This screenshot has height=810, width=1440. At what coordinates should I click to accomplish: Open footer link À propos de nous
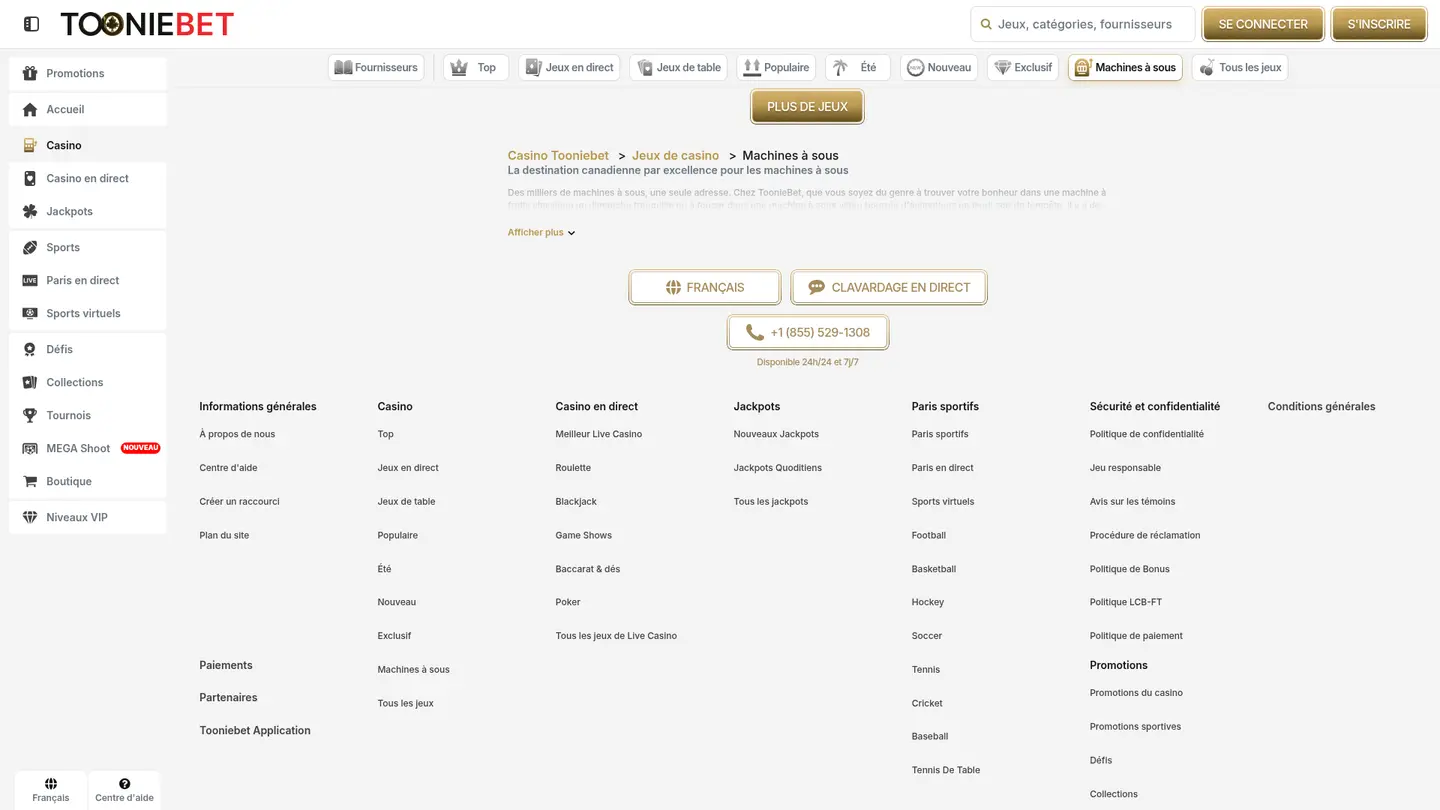(237, 434)
